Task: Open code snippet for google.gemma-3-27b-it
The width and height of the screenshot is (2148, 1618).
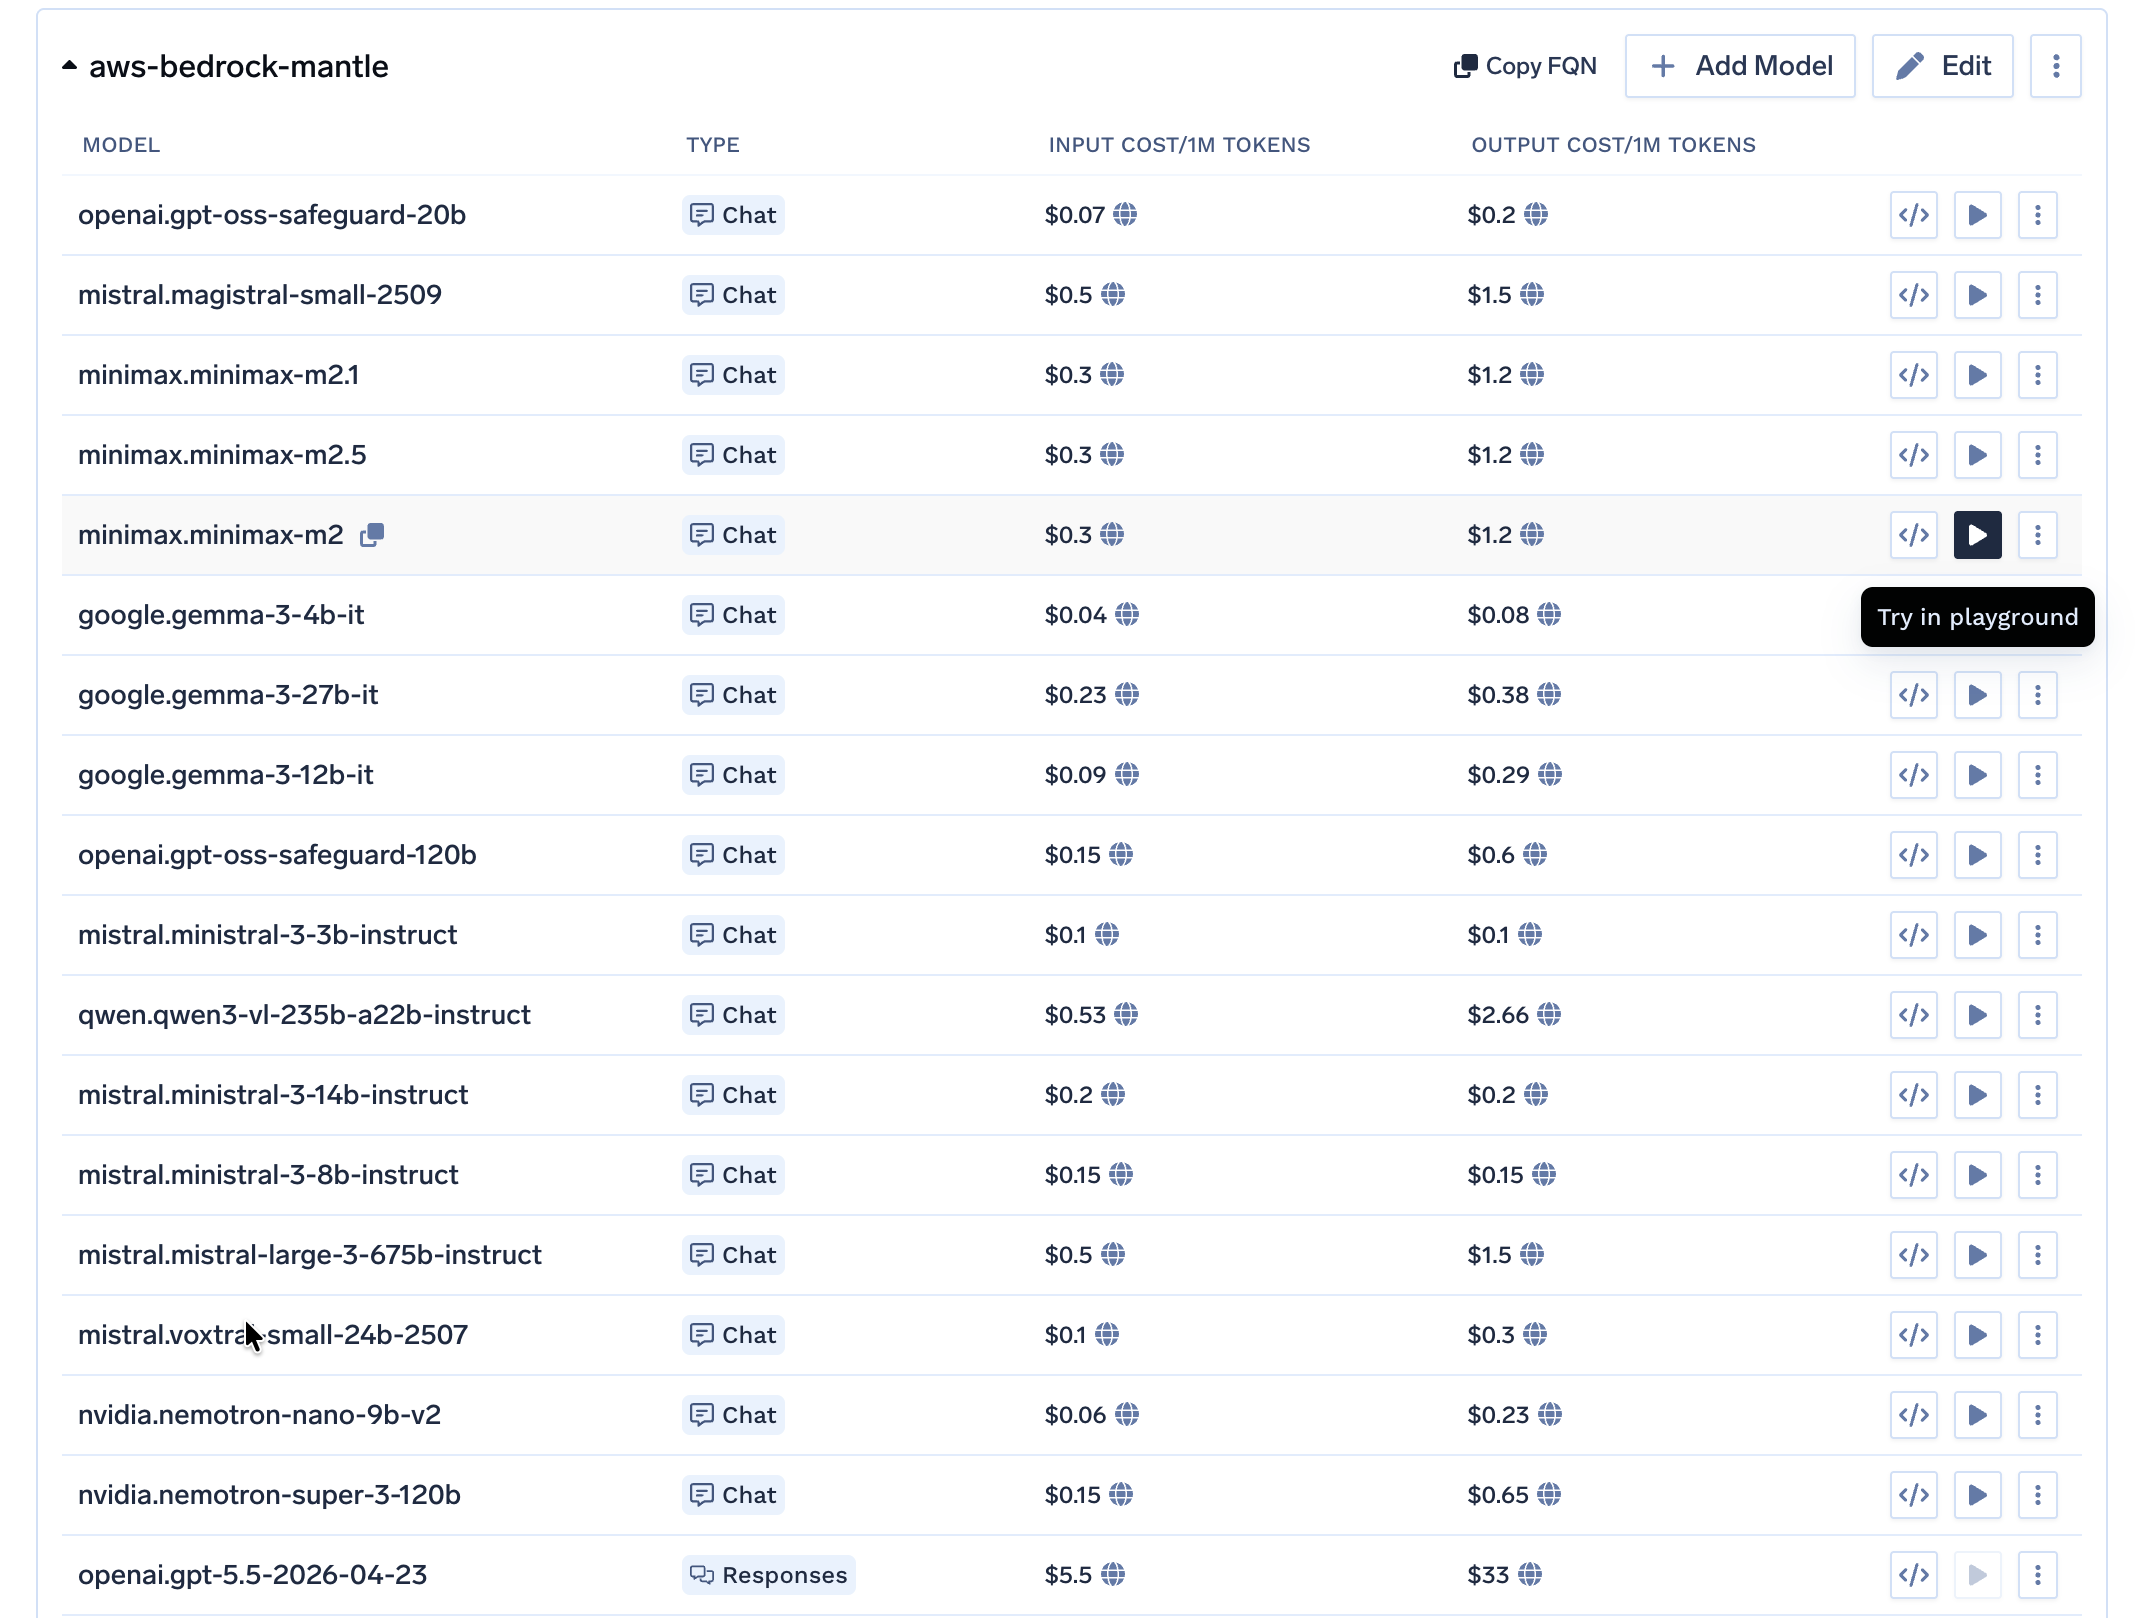Action: point(1914,695)
